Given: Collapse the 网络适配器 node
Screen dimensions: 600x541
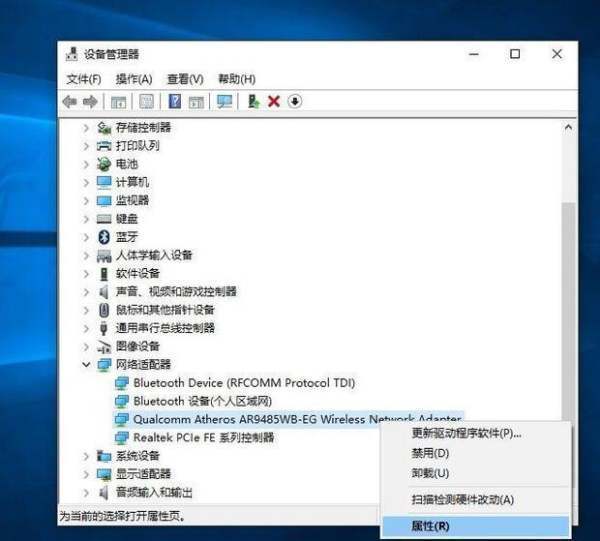Looking at the screenshot, I should [x=86, y=365].
